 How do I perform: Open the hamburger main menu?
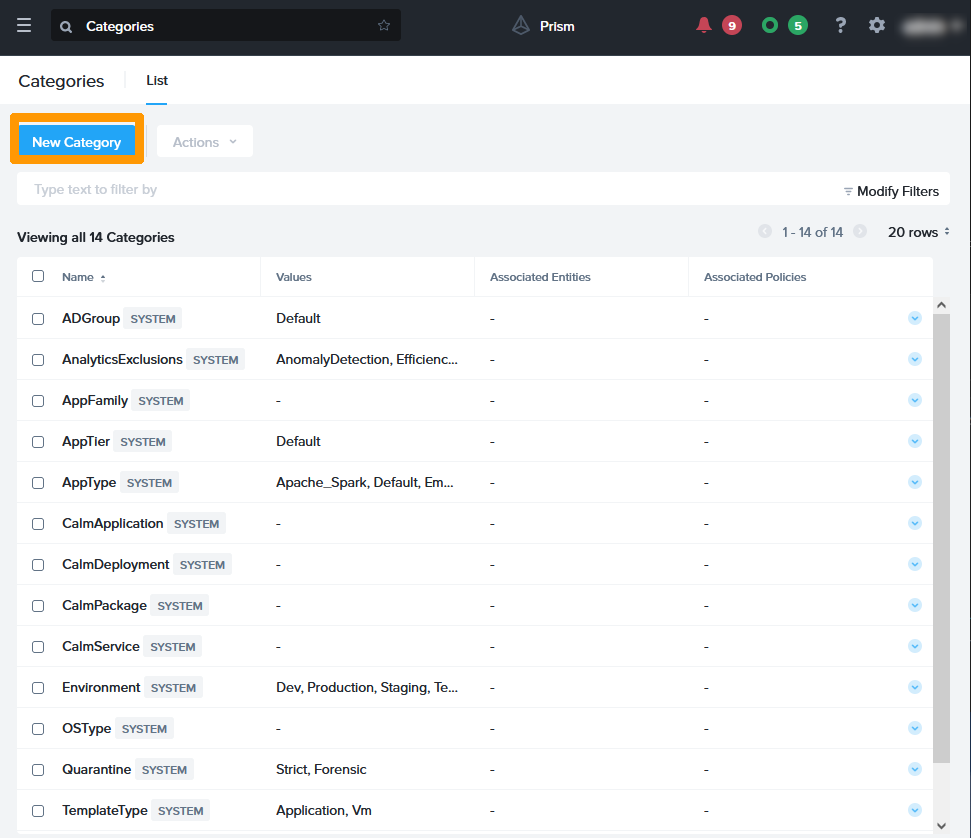[x=24, y=26]
